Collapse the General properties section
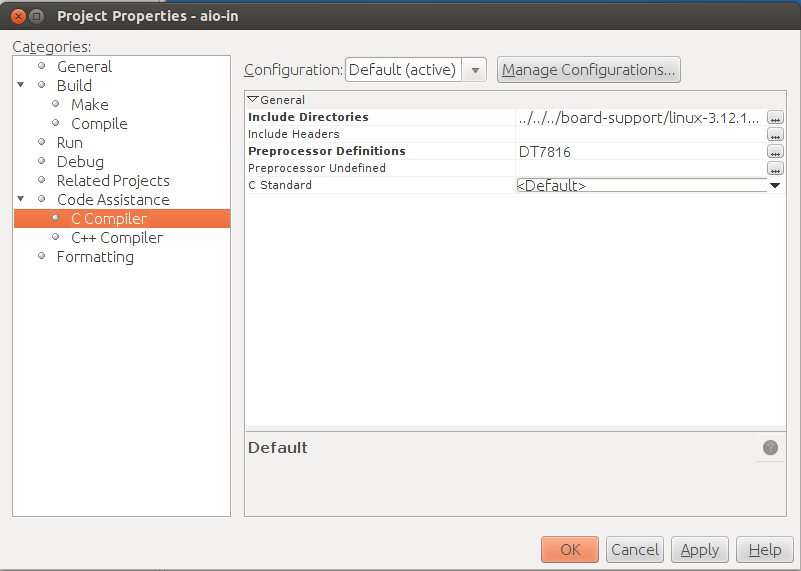This screenshot has height=571, width=801. click(253, 100)
